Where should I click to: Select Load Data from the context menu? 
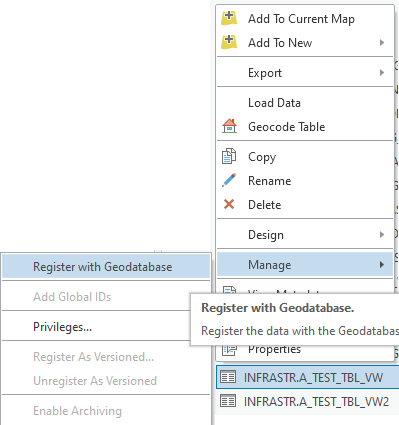[305, 103]
